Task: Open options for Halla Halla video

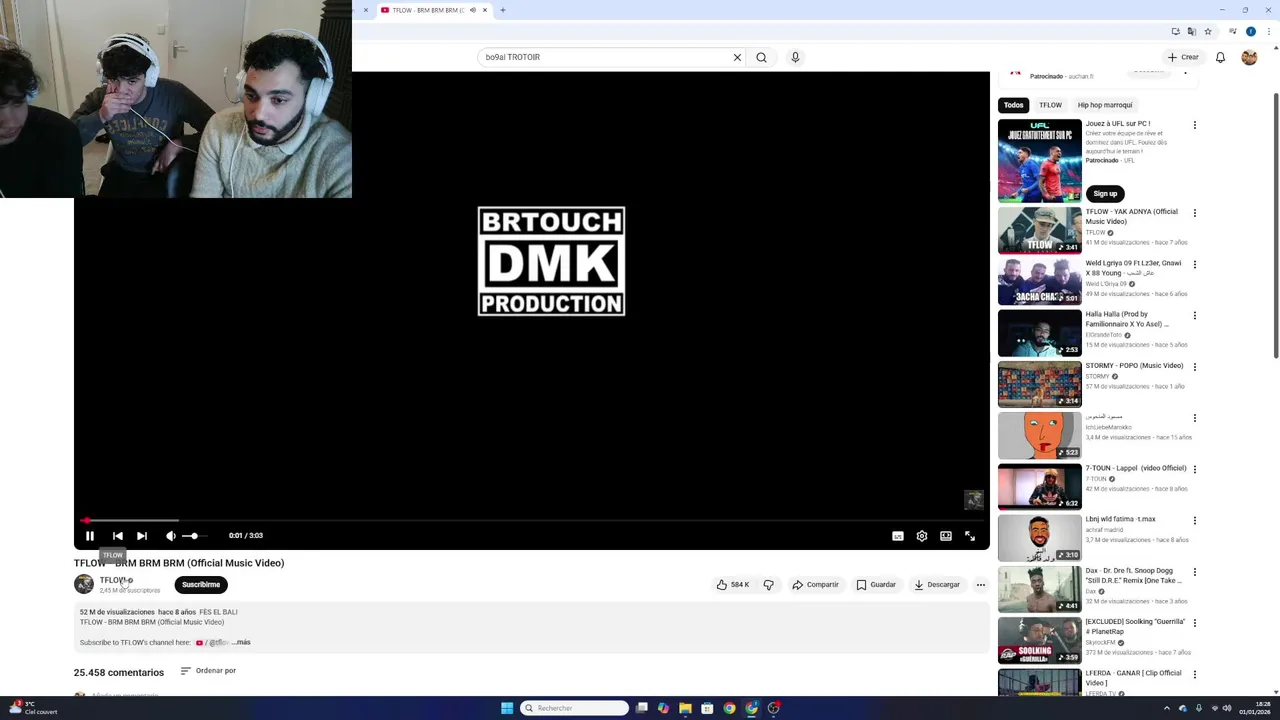Action: click(x=1194, y=315)
